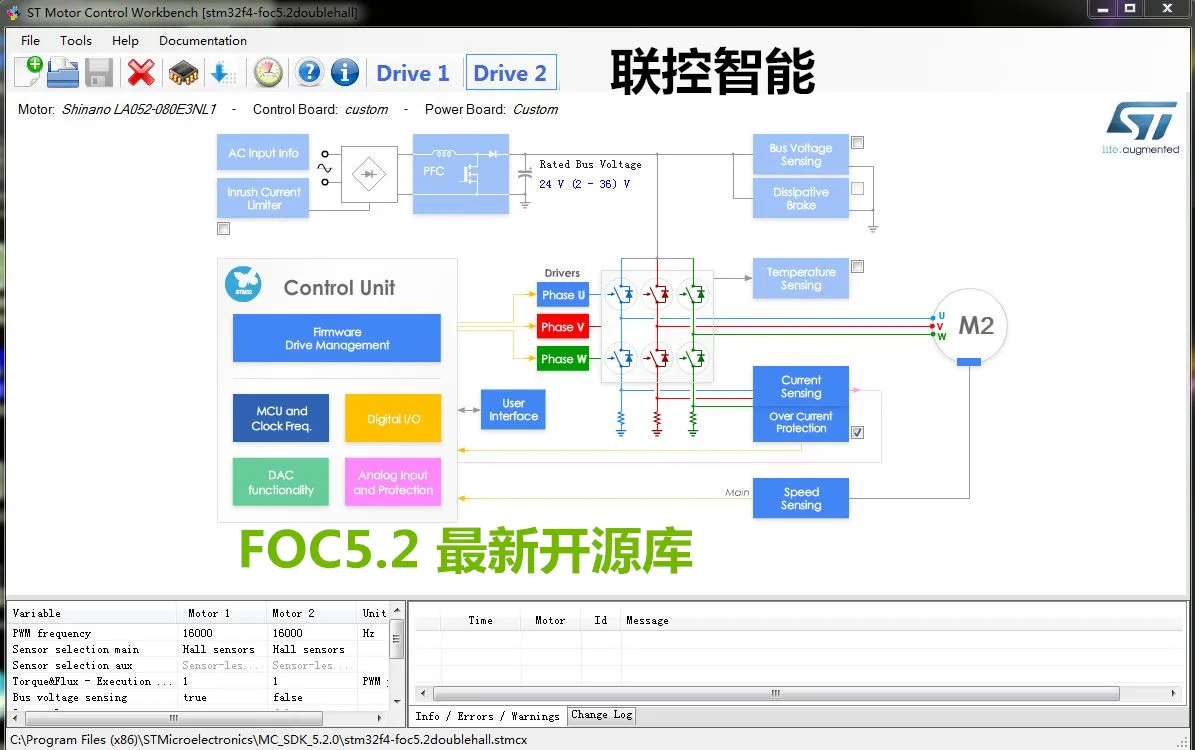
Task: Open the Inrush Current Limiter block
Action: tap(263, 198)
